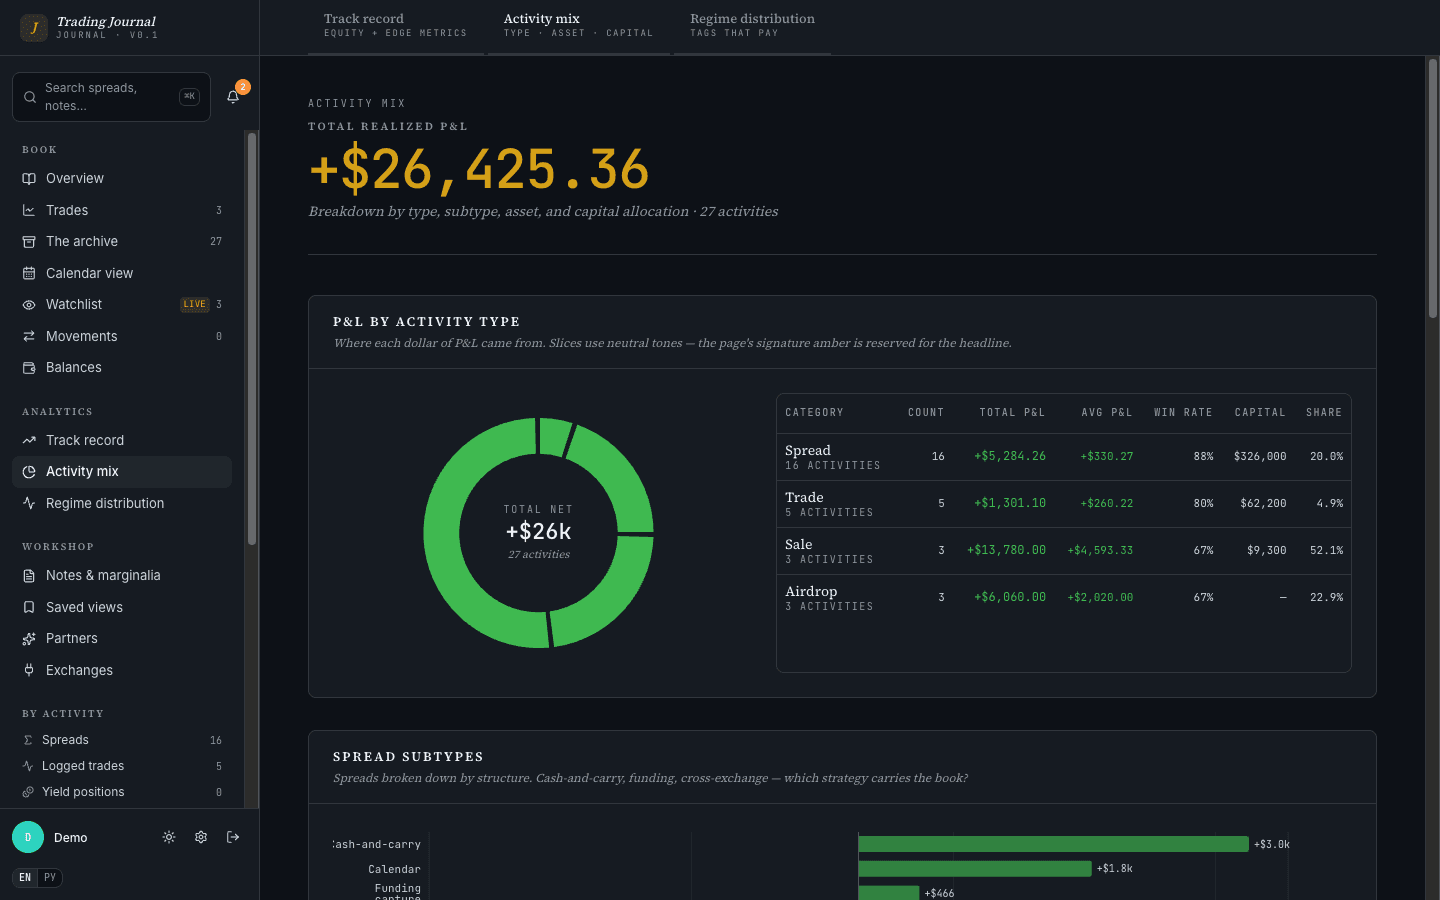Click the Saved views bookmark icon
Viewport: 1440px width, 900px height.
29,607
